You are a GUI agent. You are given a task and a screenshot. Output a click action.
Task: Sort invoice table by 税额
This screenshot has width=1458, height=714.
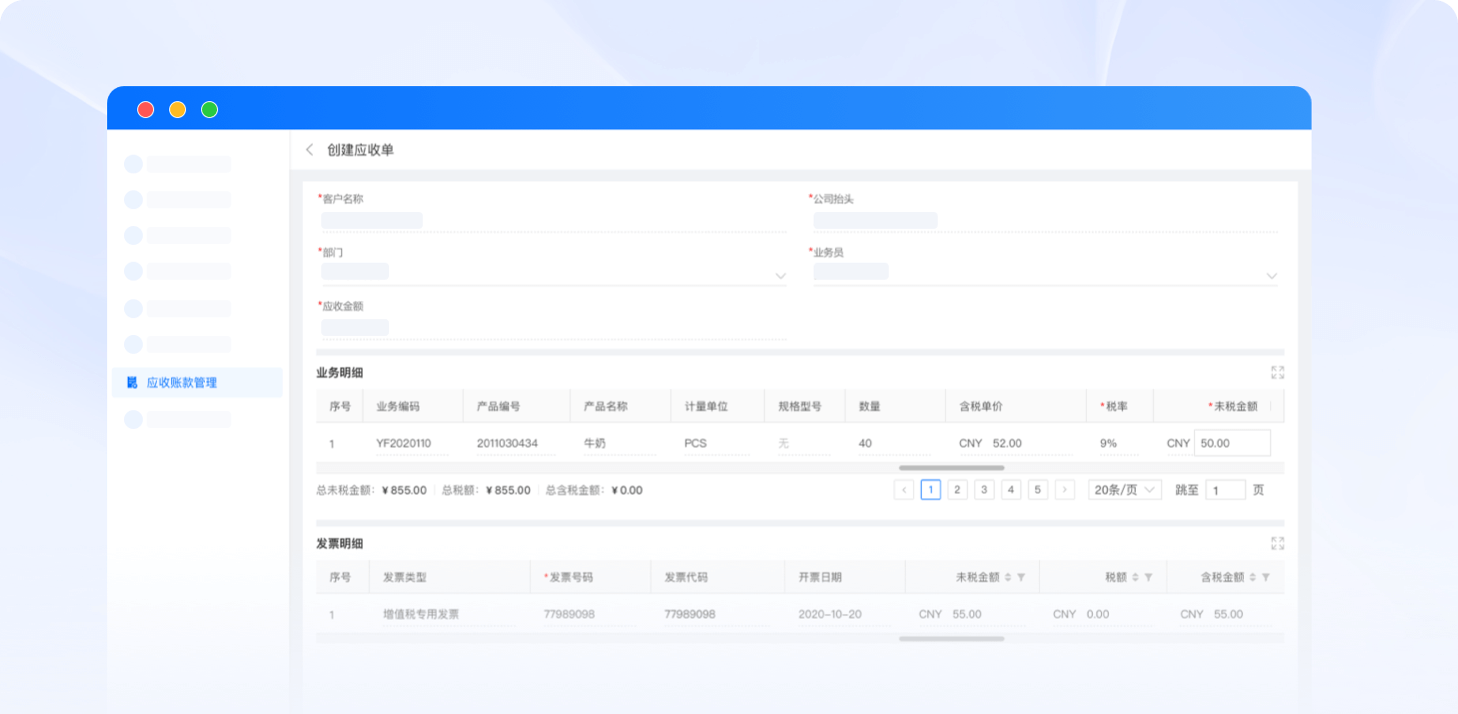tap(1135, 578)
